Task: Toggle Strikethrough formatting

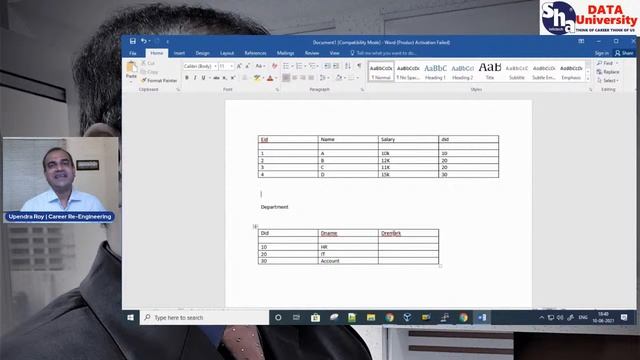Action: (216, 78)
